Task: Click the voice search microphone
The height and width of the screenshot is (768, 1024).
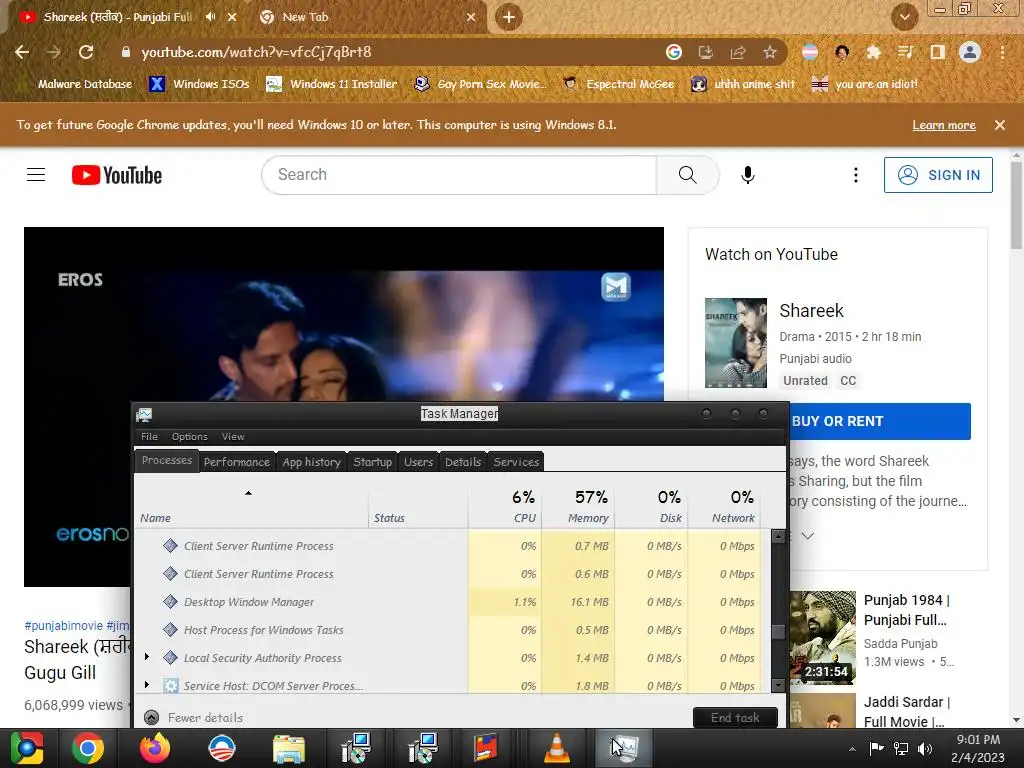Action: tap(748, 174)
